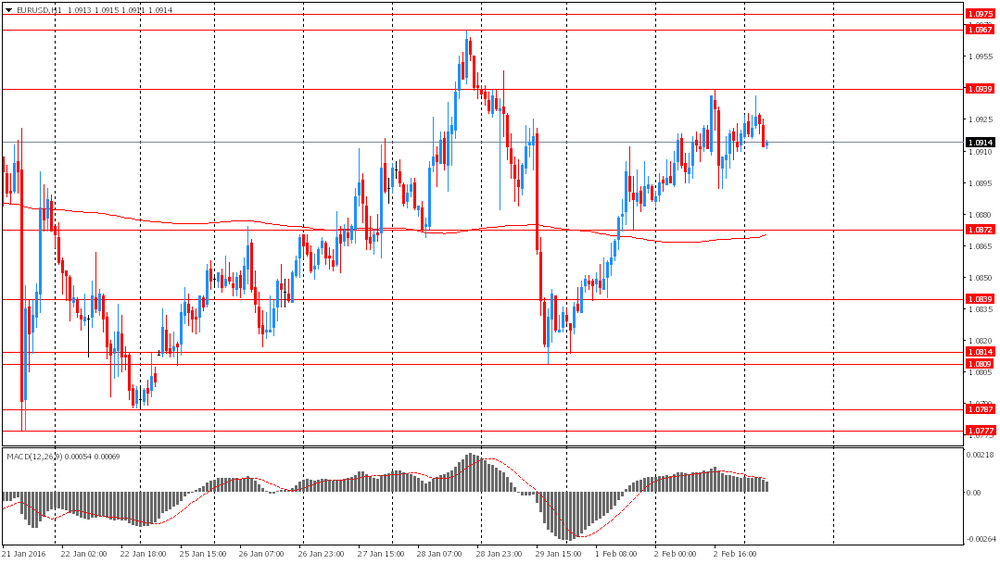Select the 1.0777 bottom price level tag
1000x564 pixels.
[x=980, y=430]
